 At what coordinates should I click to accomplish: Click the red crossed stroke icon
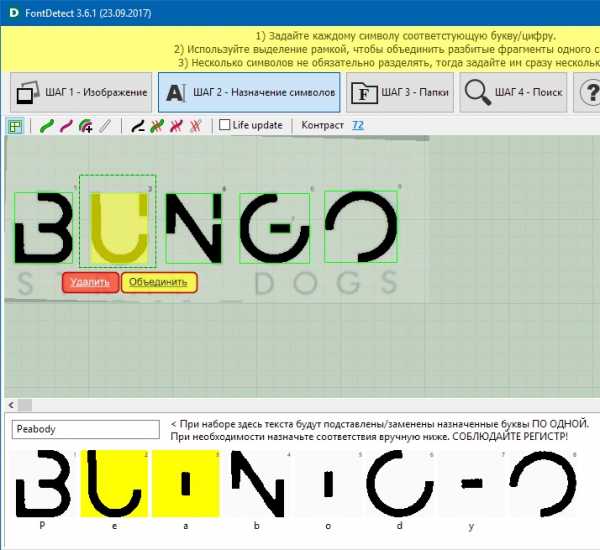coord(176,126)
